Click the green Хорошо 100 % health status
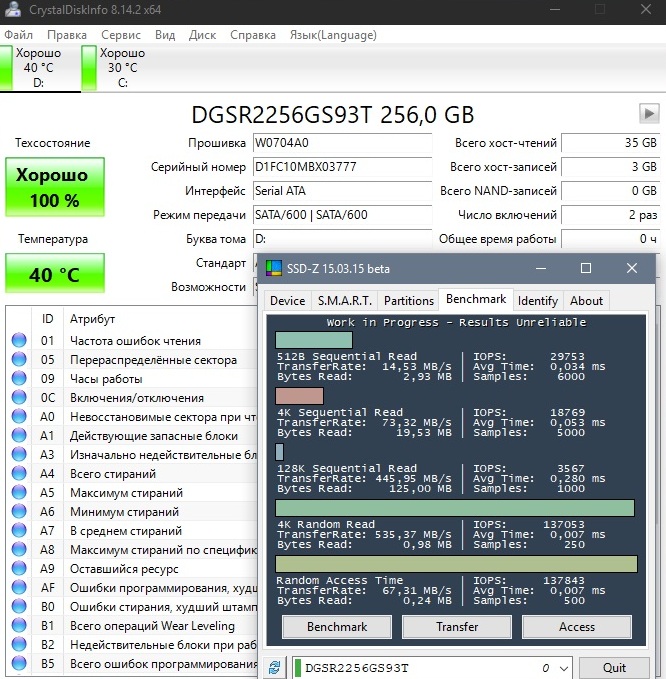The image size is (666, 679). coord(54,187)
